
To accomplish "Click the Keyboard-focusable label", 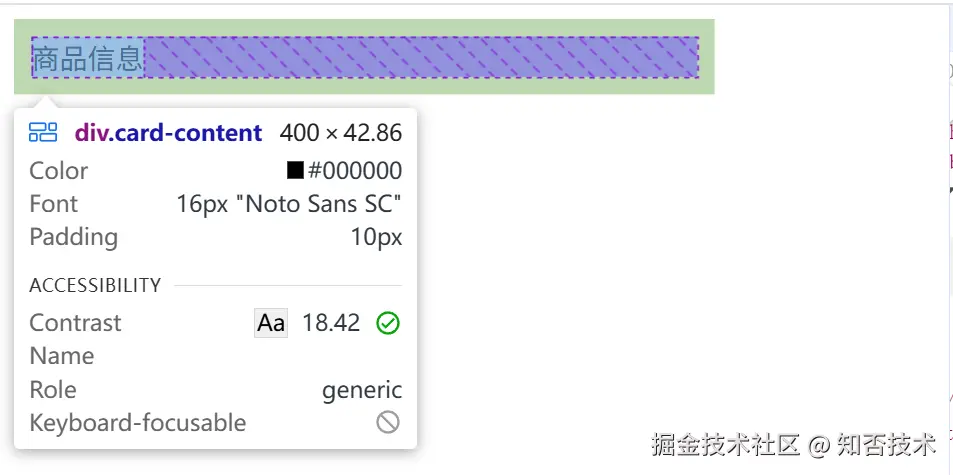I will [x=138, y=423].
